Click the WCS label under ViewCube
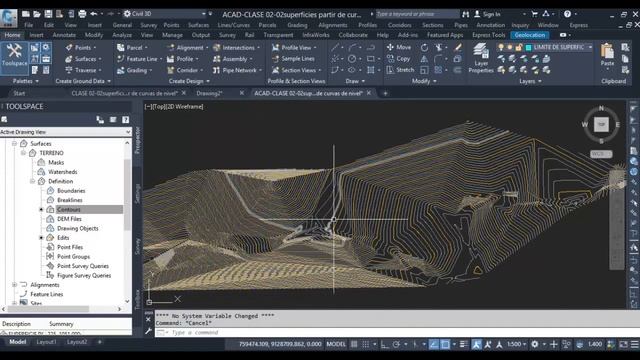This screenshot has width=640, height=360. (601, 154)
